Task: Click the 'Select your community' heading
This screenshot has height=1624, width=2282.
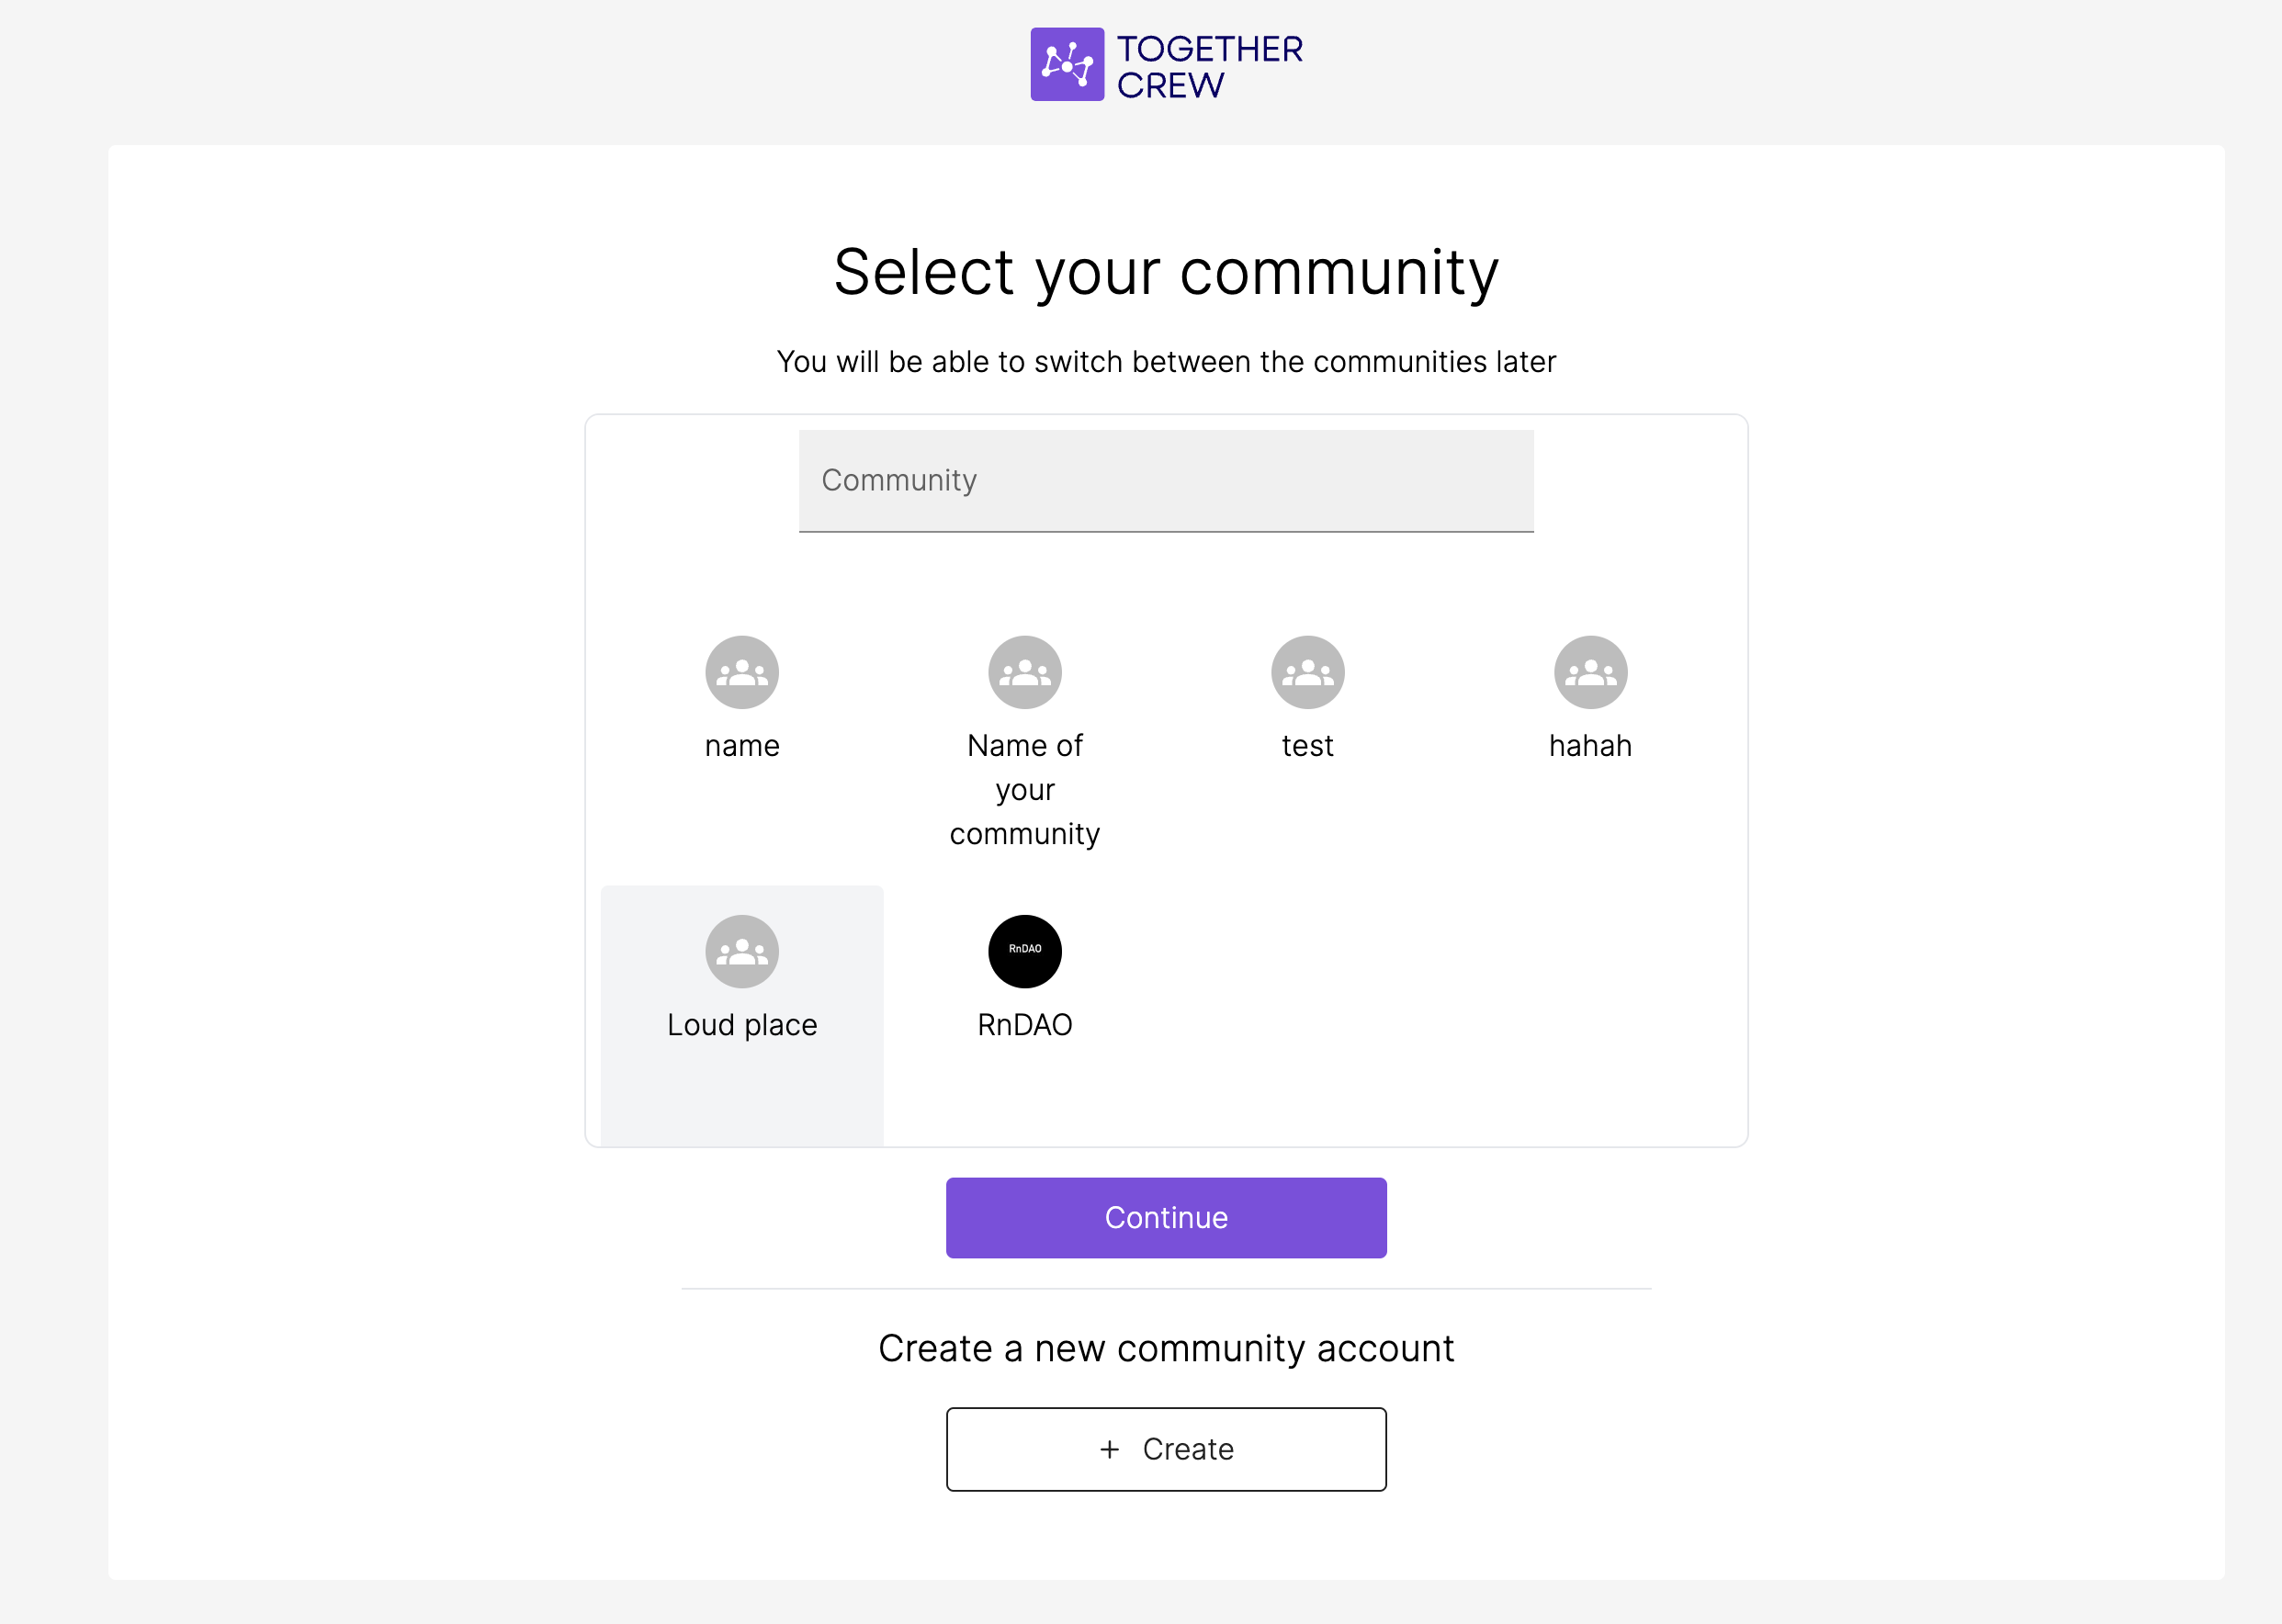Action: pos(1166,272)
